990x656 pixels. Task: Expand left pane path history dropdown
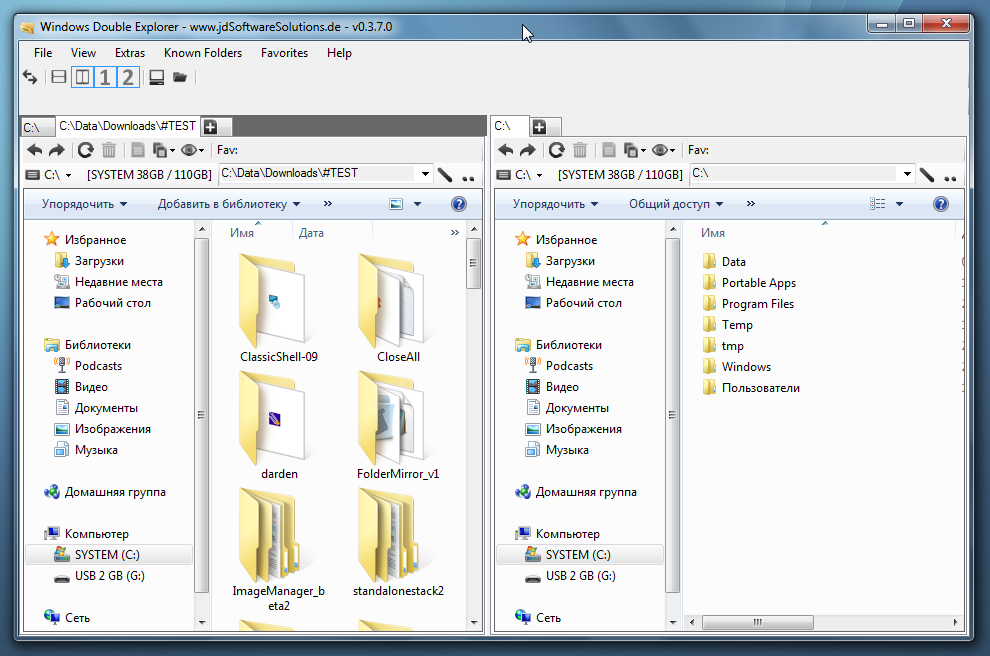coord(425,174)
